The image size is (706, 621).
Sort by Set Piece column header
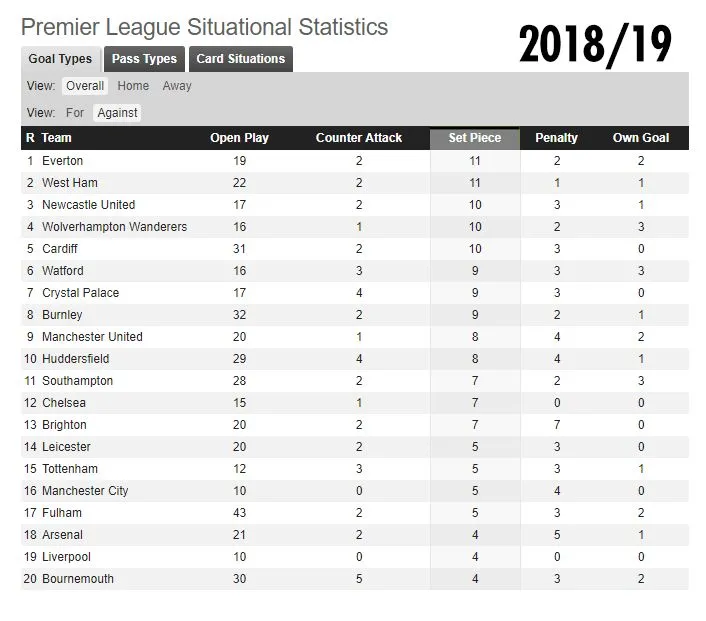click(x=475, y=138)
